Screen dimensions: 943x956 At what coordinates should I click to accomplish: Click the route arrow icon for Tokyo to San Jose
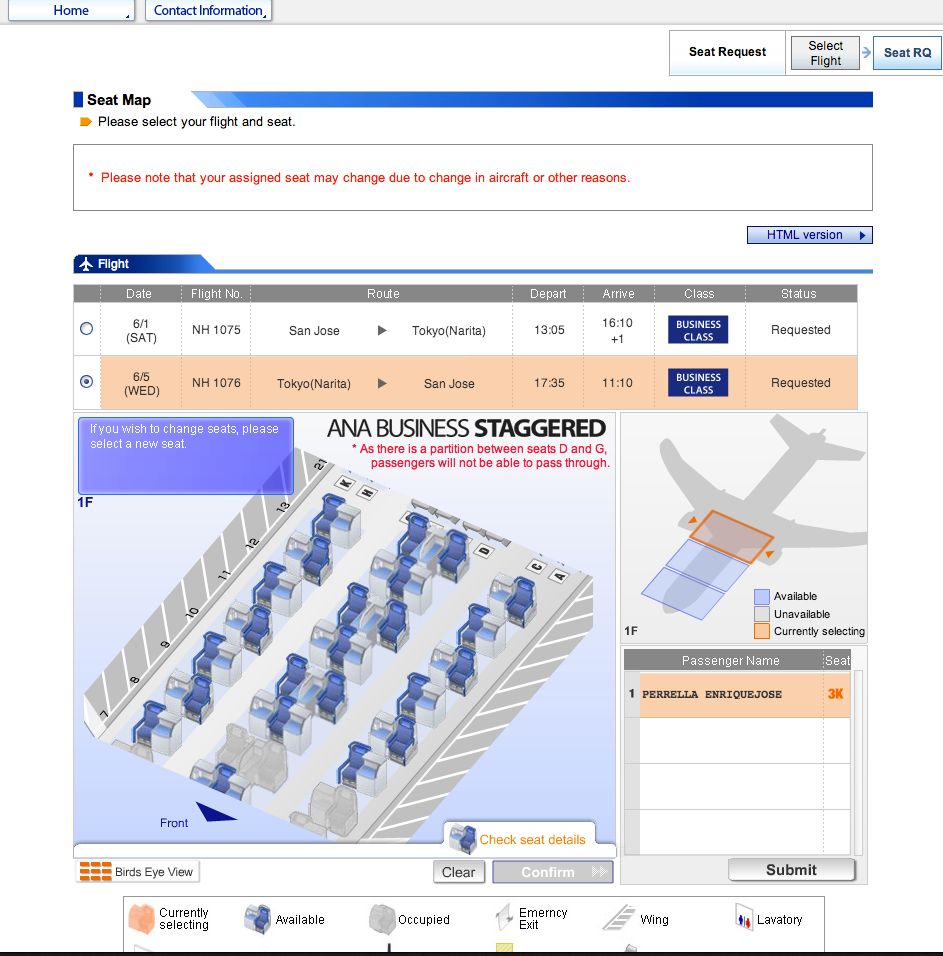click(382, 383)
